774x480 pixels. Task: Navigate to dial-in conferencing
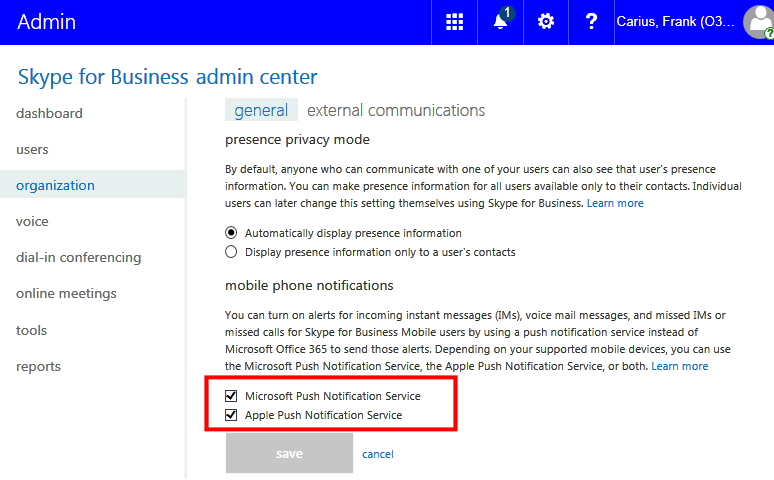point(78,257)
